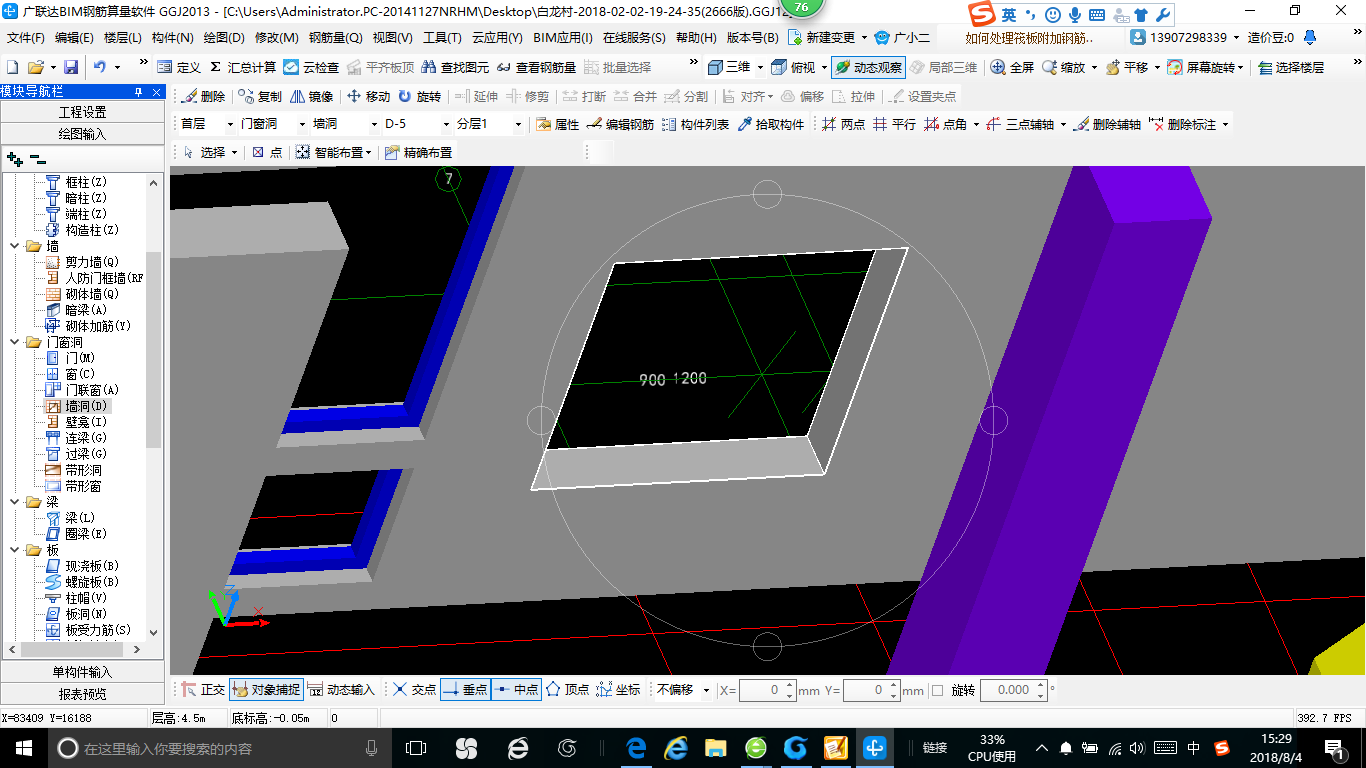The width and height of the screenshot is (1366, 768).
Task: Click 精确布置 precise placement tool
Action: pyautogui.click(x=417, y=152)
